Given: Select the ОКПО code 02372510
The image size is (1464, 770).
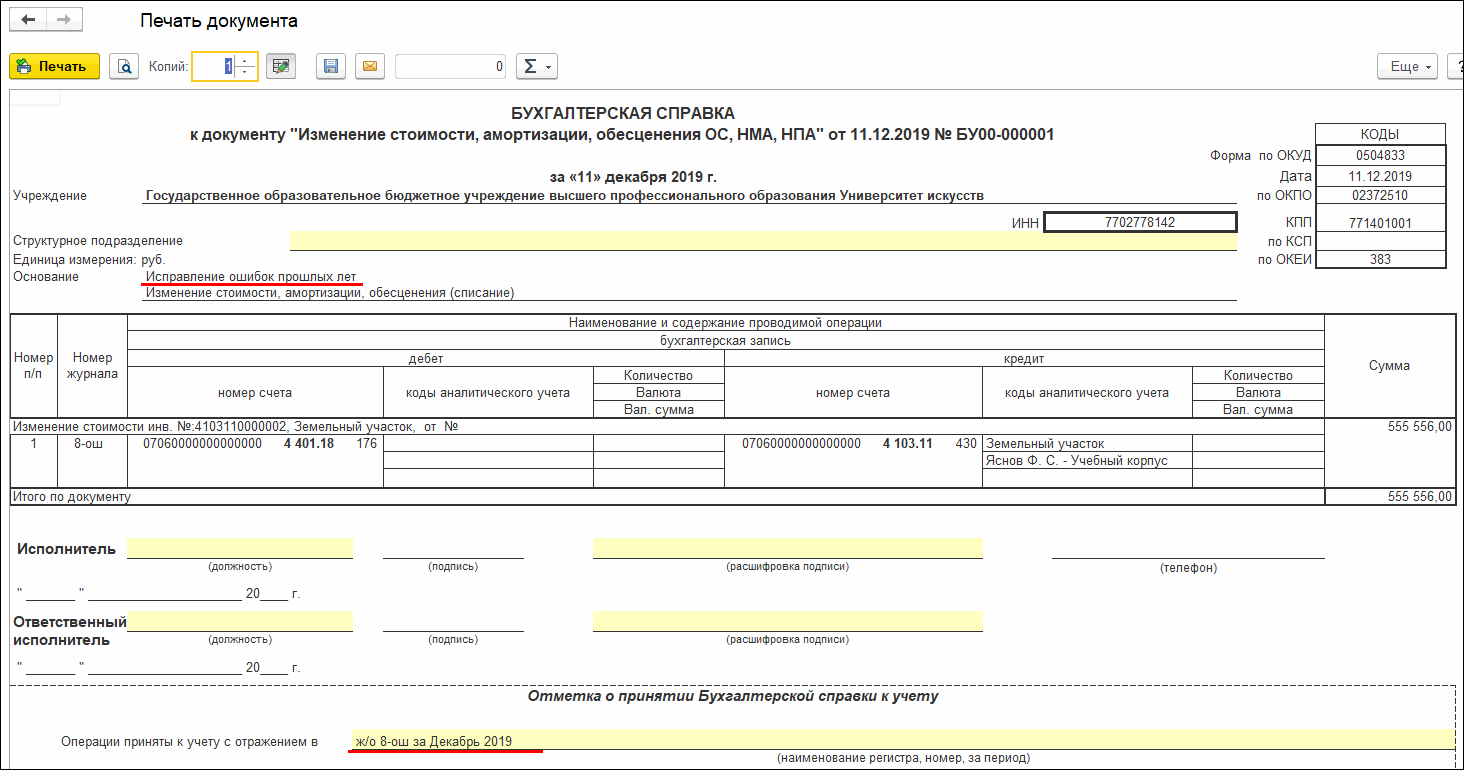Looking at the screenshot, I should 1381,195.
